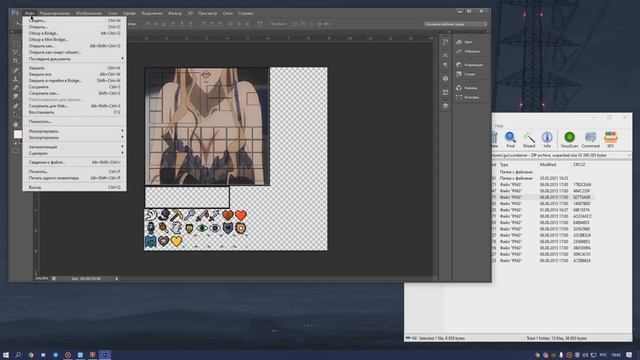This screenshot has width=640, height=360.
Task: Open the Каналы (Channels) panel icon
Action: click(459, 88)
